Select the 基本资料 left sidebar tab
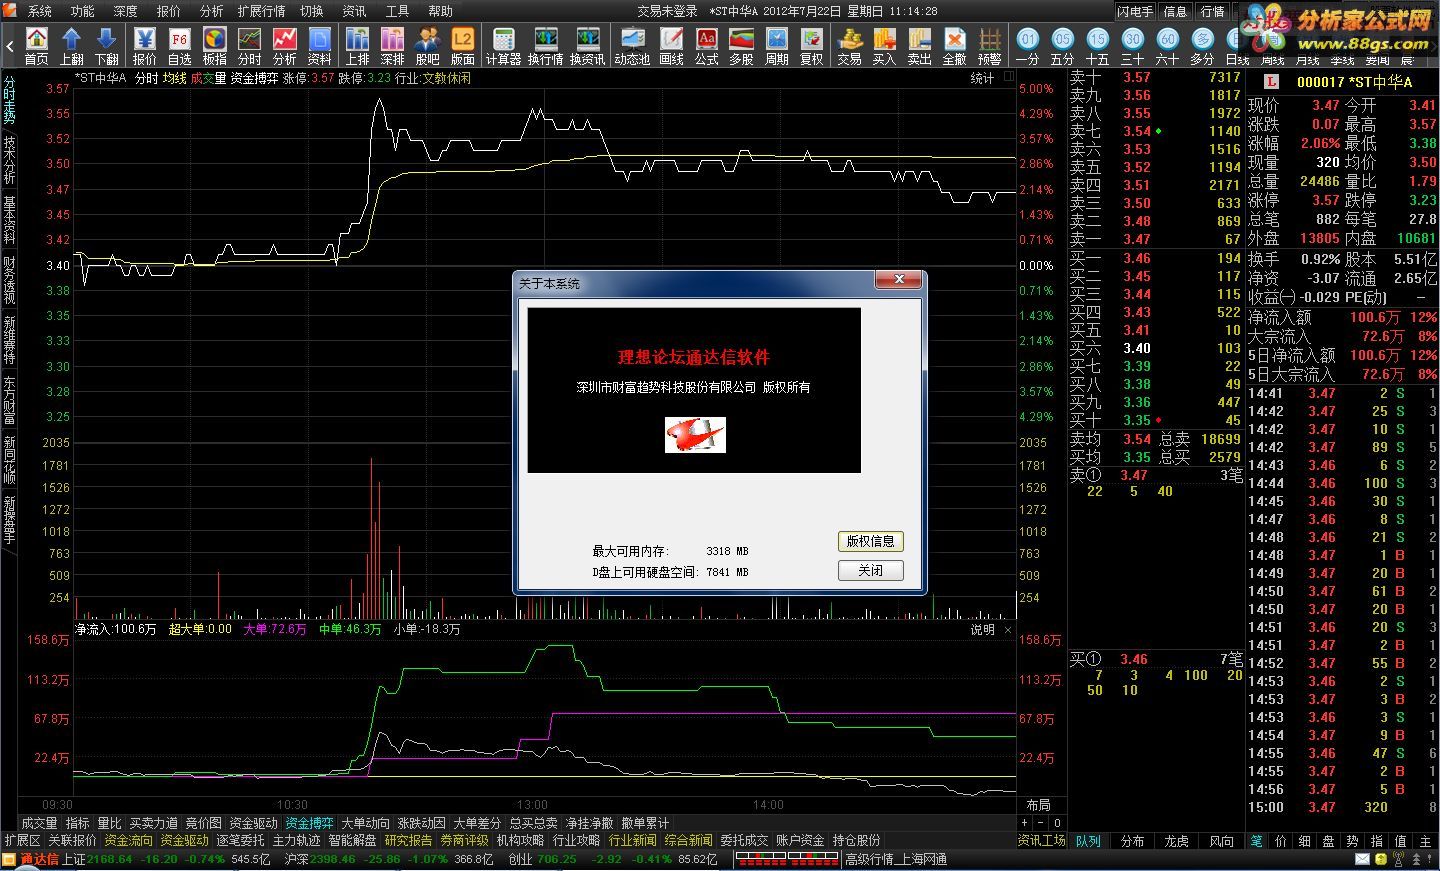Image resolution: width=1440 pixels, height=871 pixels. pyautogui.click(x=9, y=220)
